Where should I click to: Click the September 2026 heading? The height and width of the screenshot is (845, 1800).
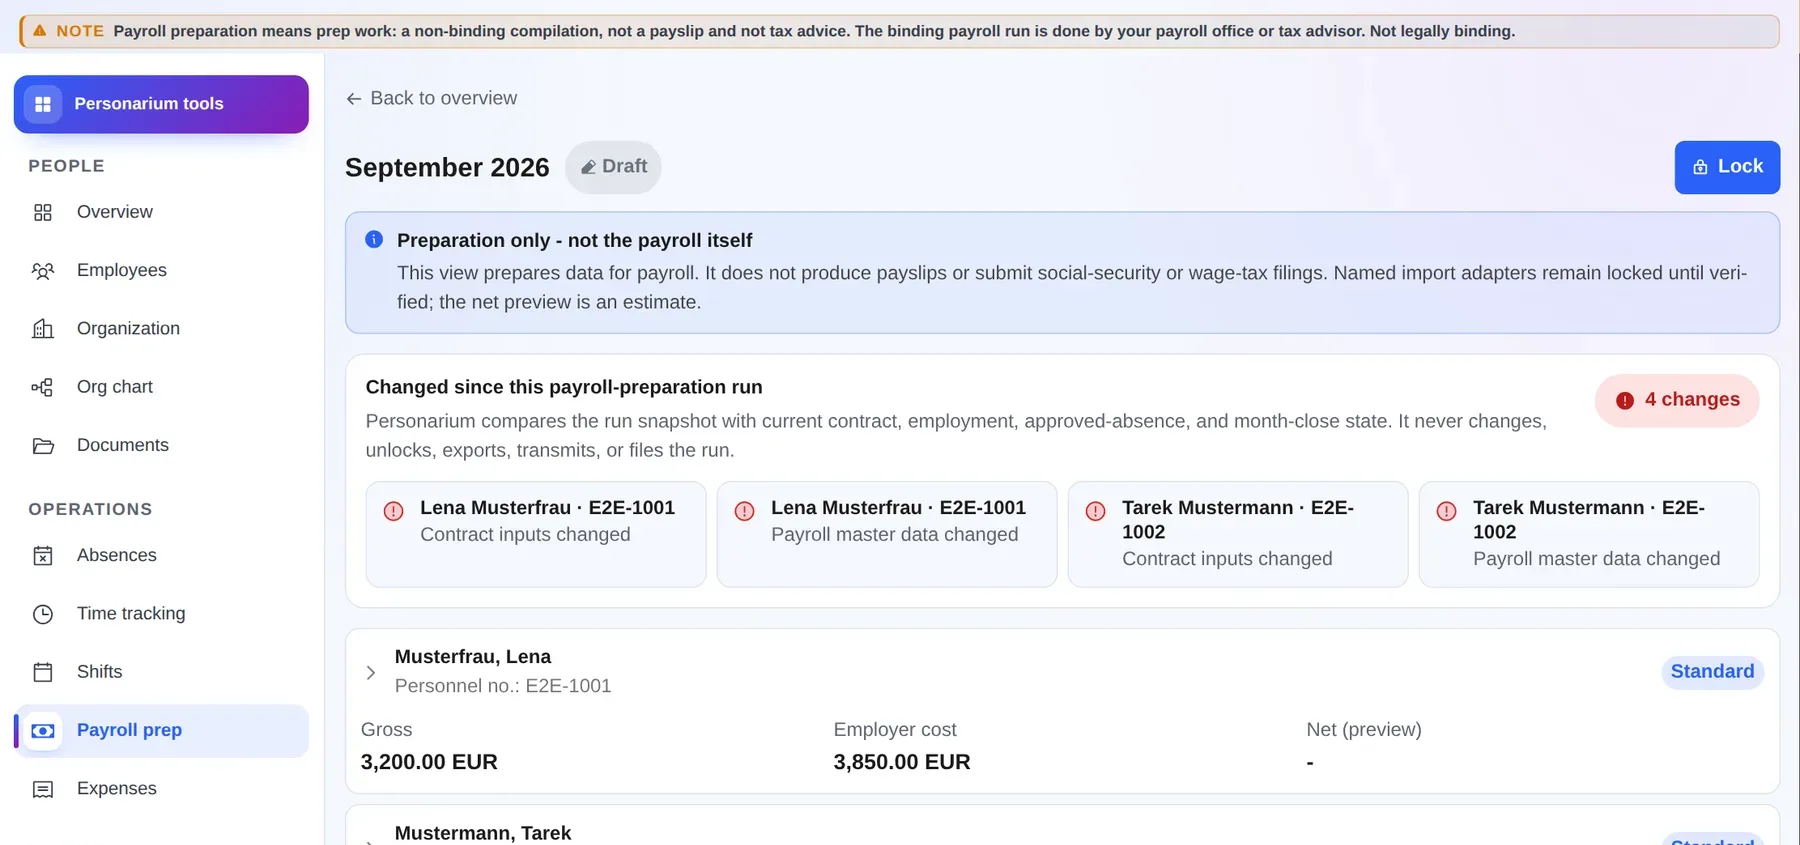447,167
